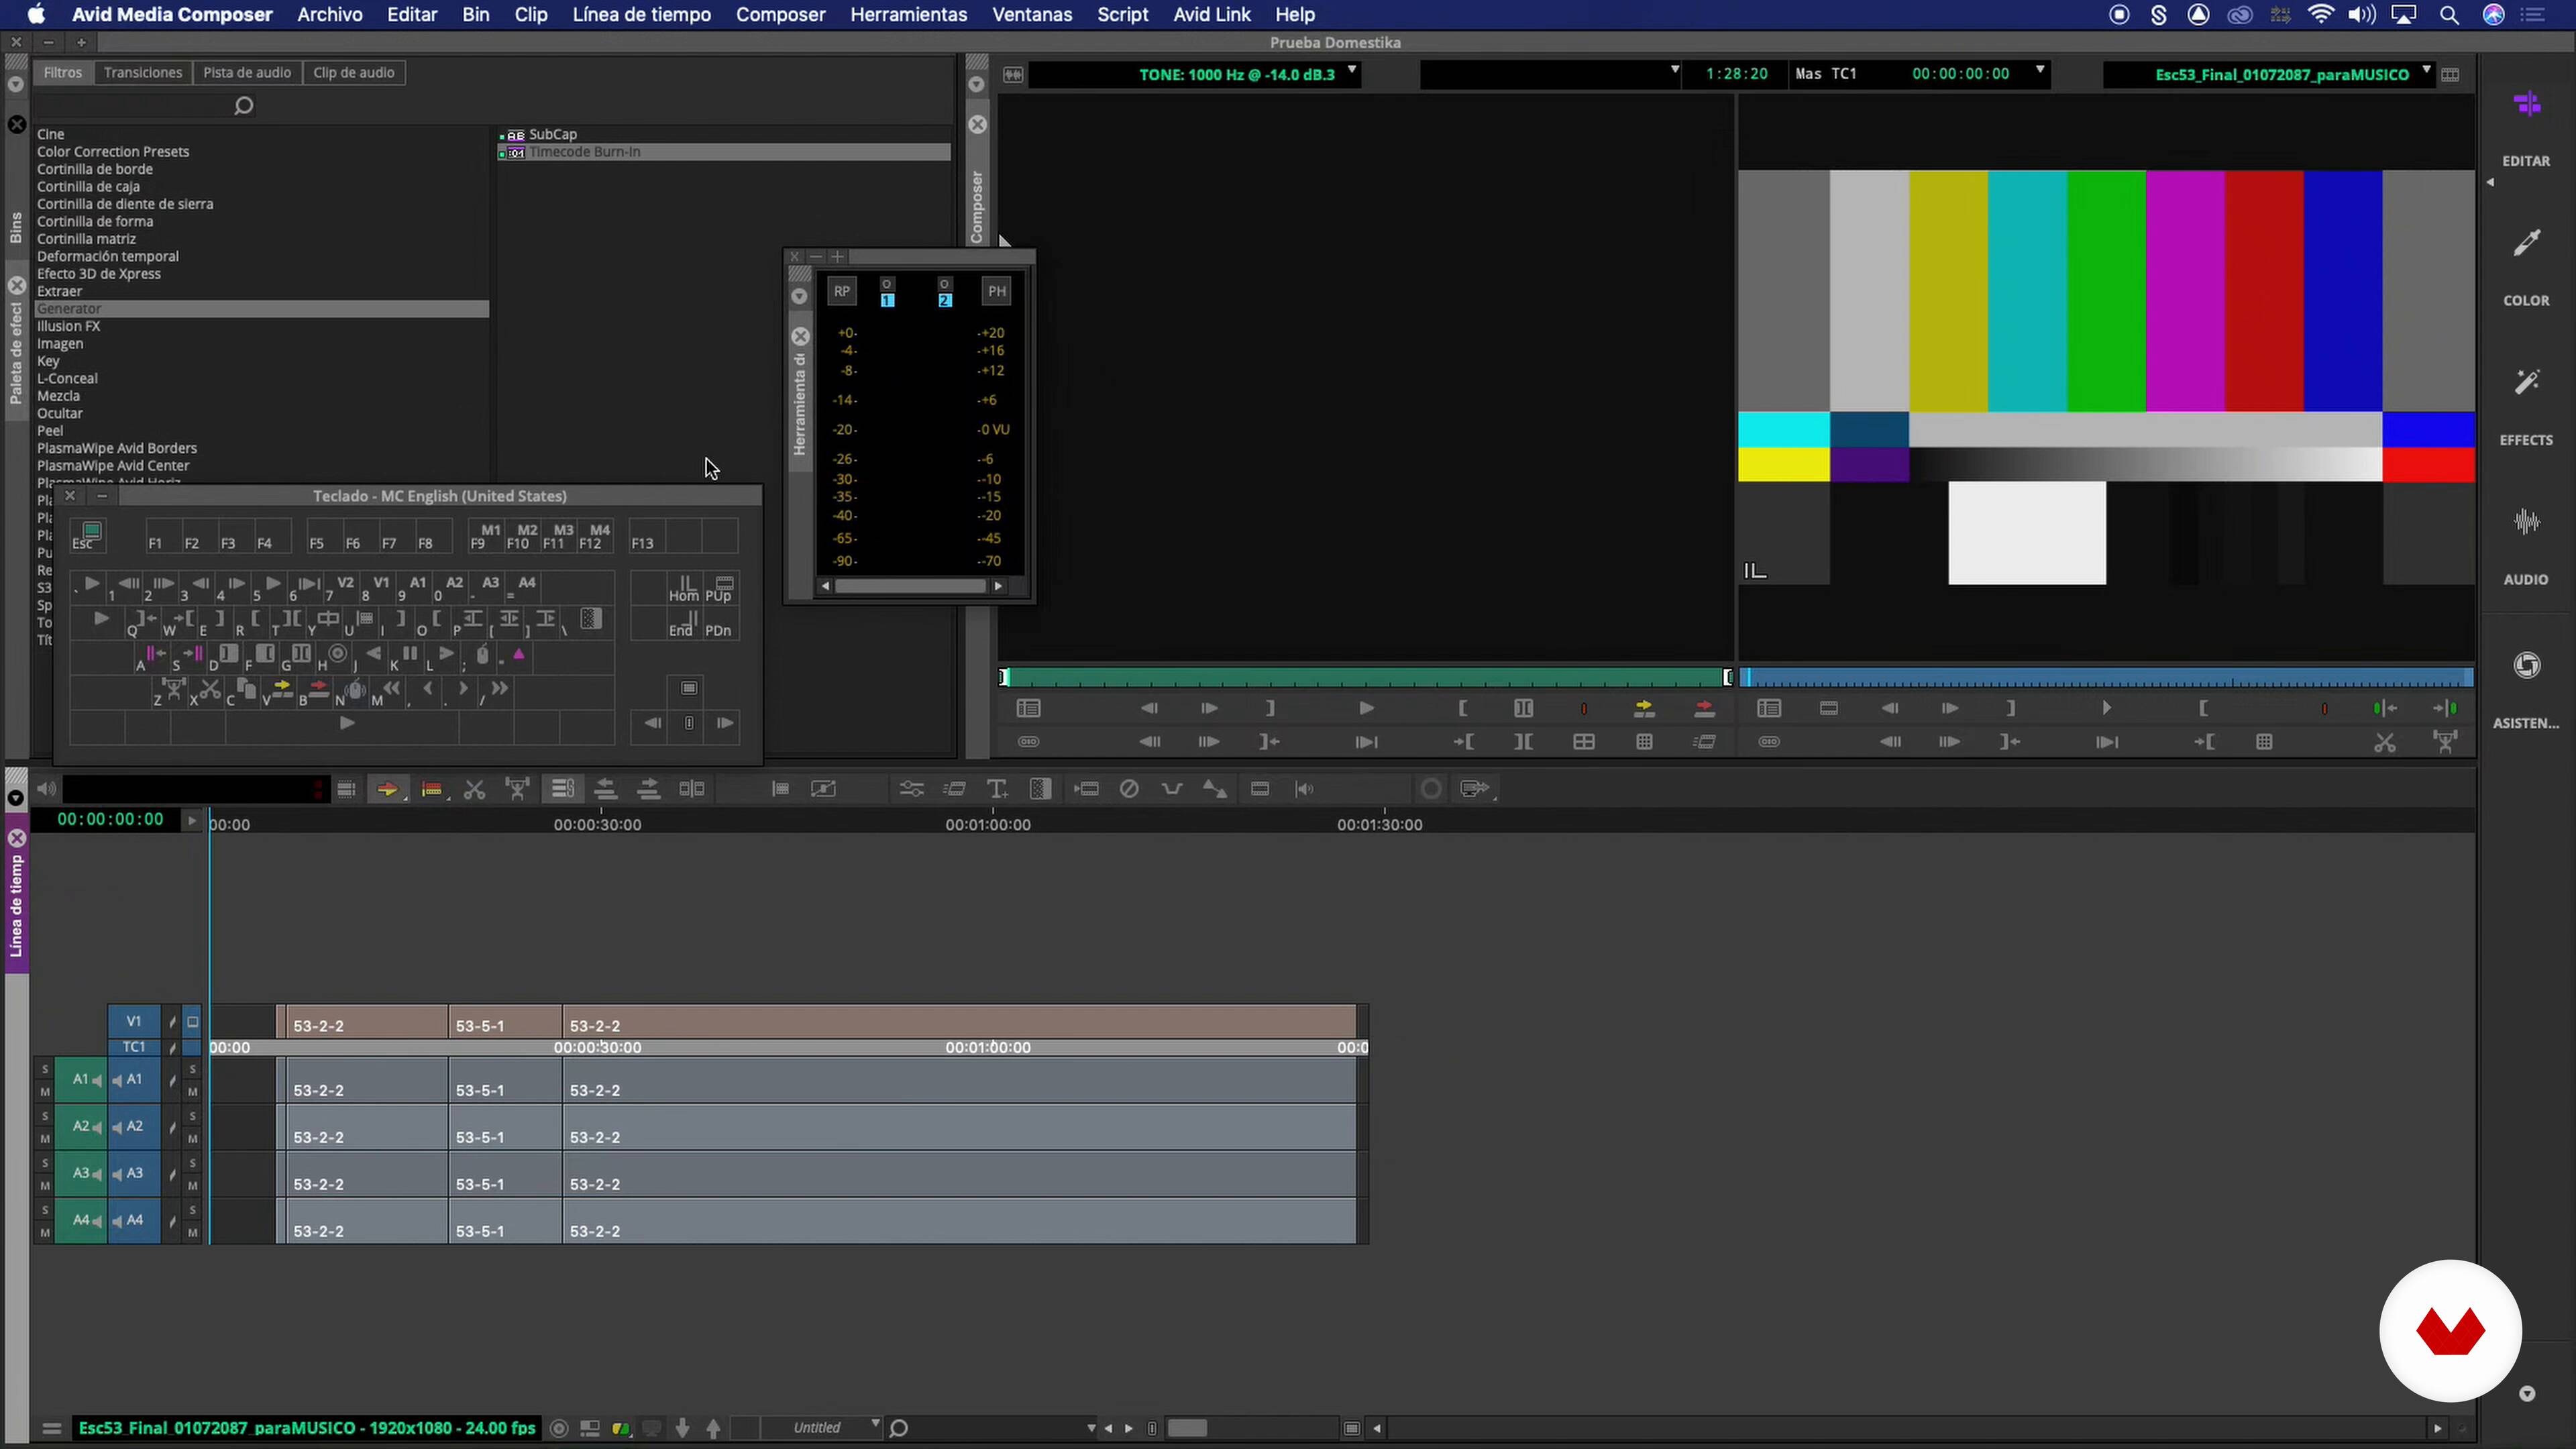Viewport: 2576px width, 1449px height.
Task: Open the Audio Tool panel fast menu
Action: pos(799,296)
